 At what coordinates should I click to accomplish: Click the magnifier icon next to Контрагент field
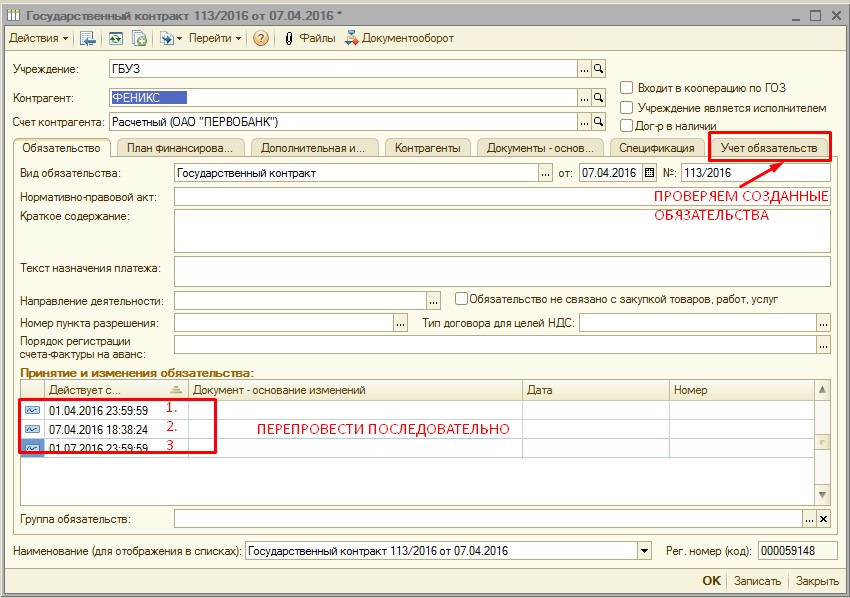point(599,98)
